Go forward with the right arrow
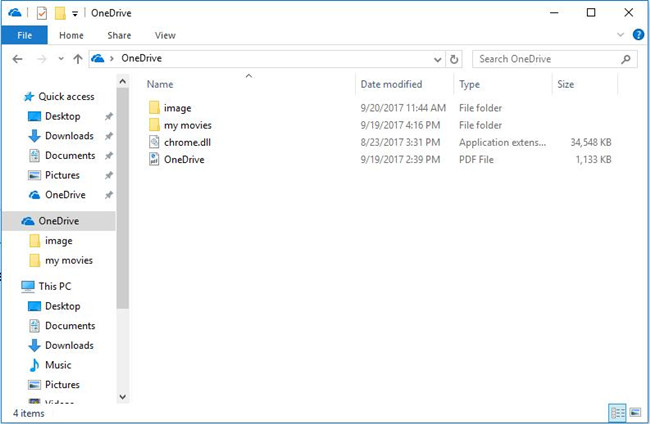The width and height of the screenshot is (650, 424). (41, 59)
